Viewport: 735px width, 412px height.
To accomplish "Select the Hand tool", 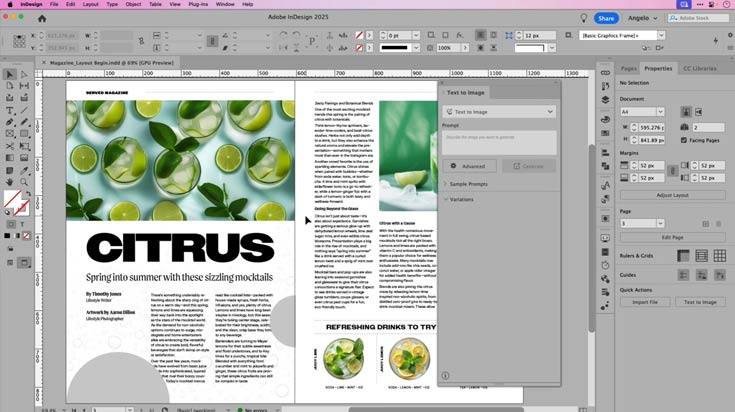I will pyautogui.click(x=10, y=182).
